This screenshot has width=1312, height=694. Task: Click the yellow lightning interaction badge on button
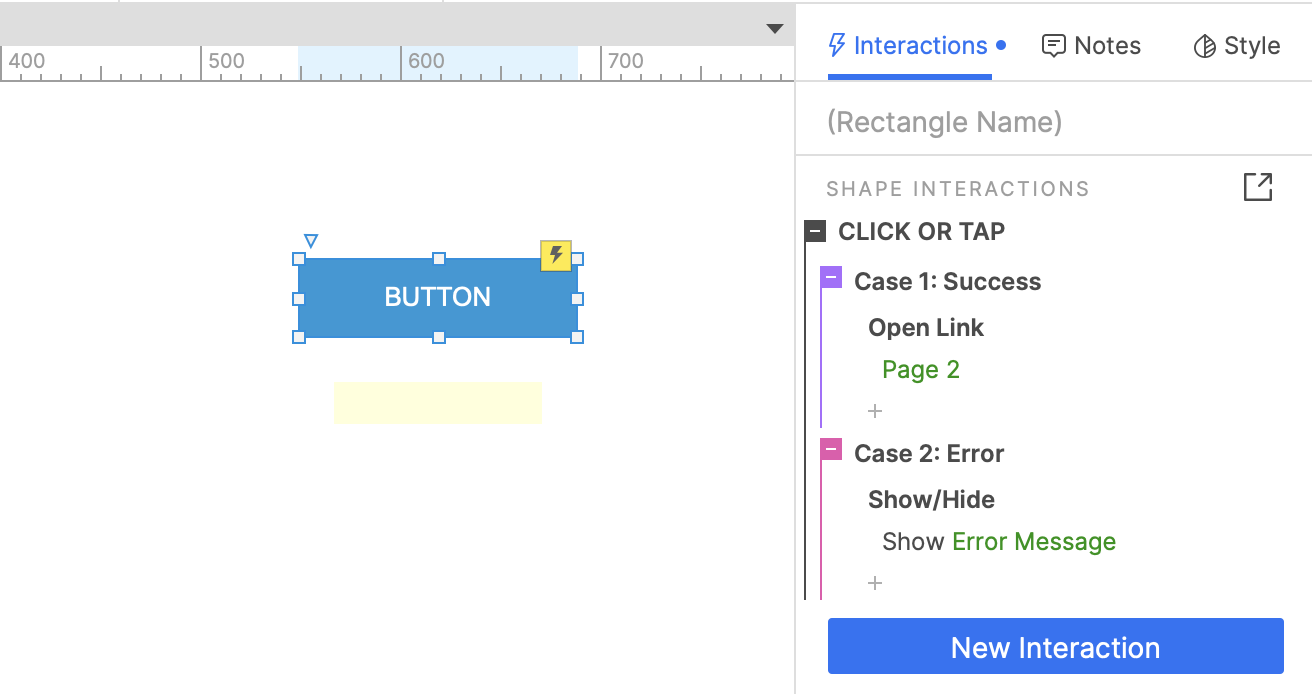click(556, 255)
